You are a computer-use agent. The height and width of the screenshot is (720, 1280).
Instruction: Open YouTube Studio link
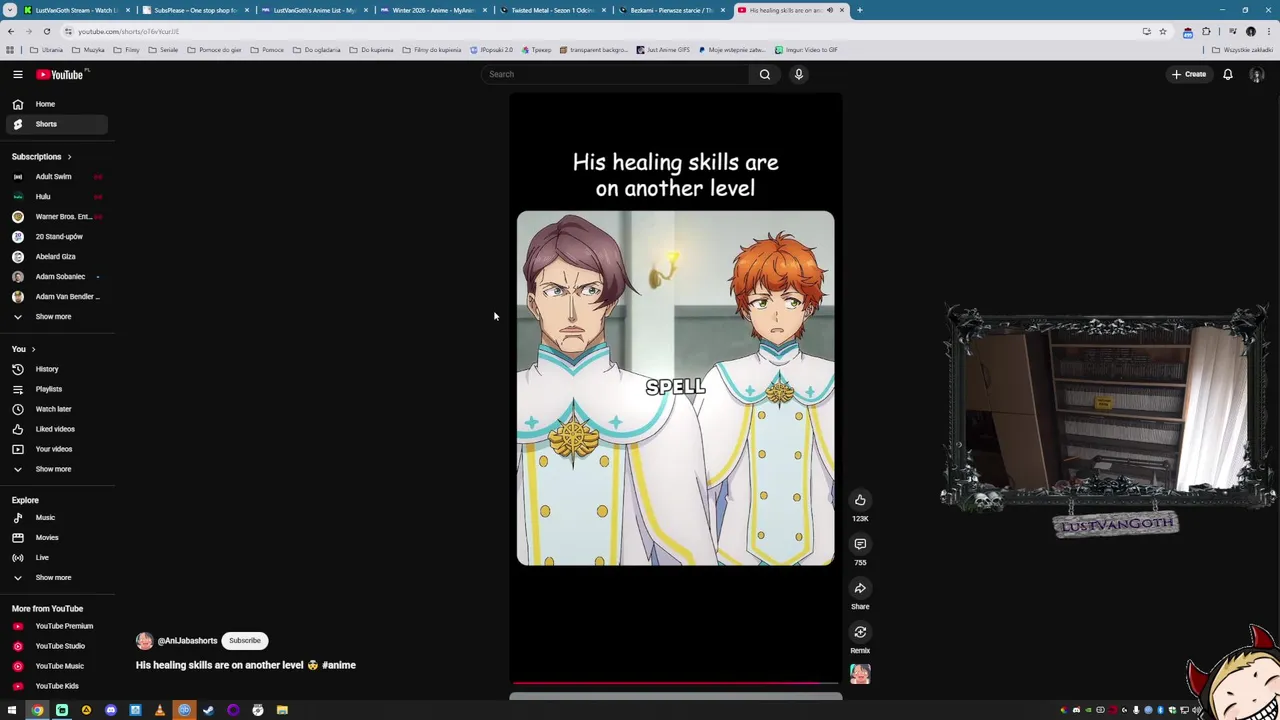pyautogui.click(x=56, y=646)
